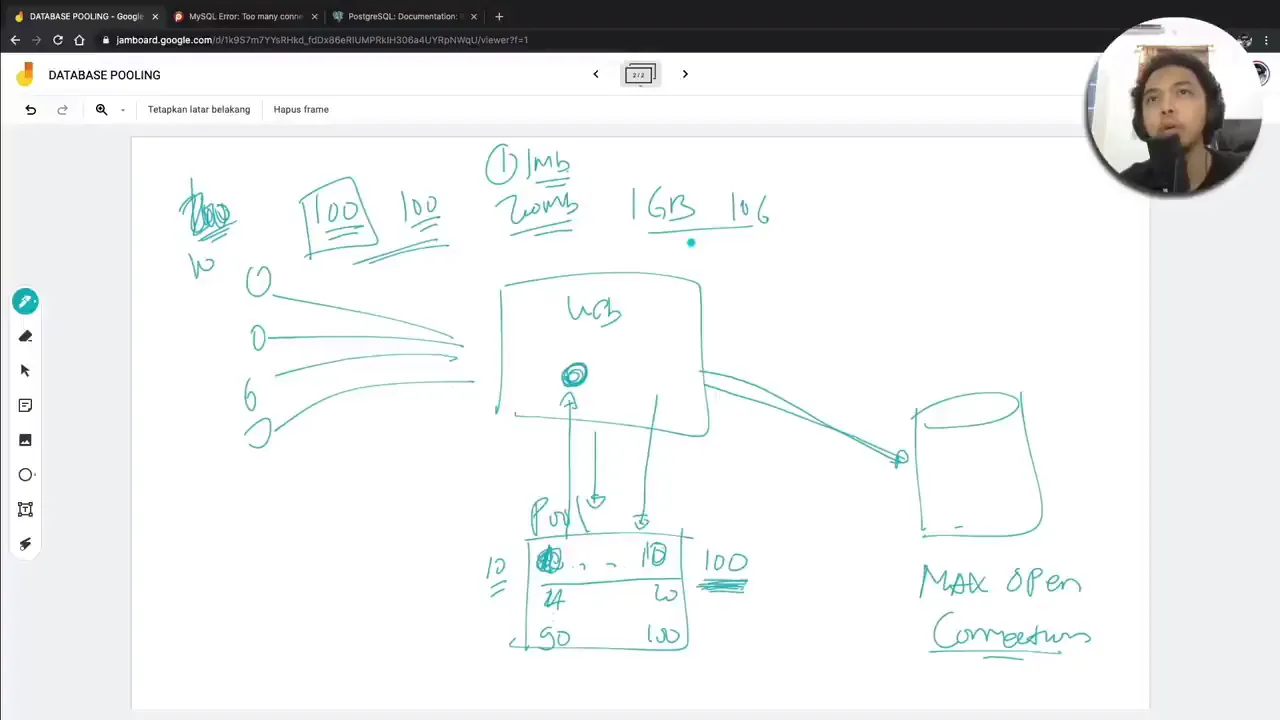
Task: Expand the frame bar thumbnail 2/2
Action: pyautogui.click(x=640, y=75)
